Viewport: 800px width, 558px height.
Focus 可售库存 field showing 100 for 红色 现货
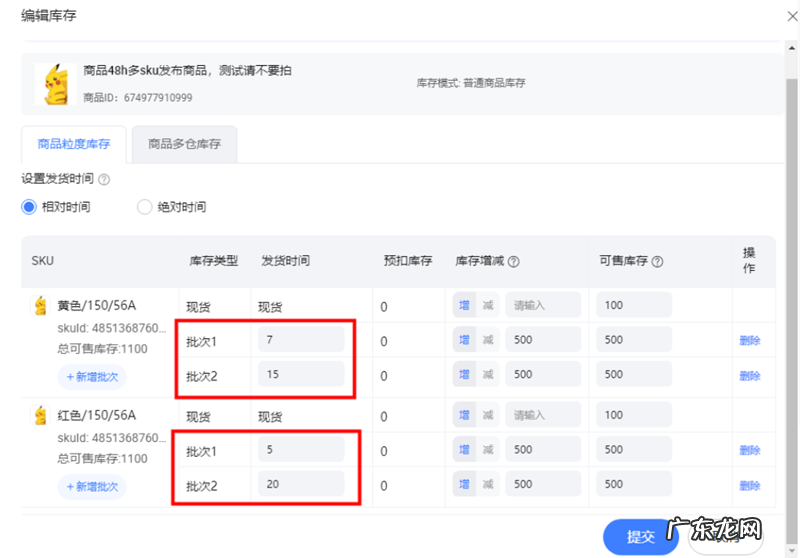634,415
